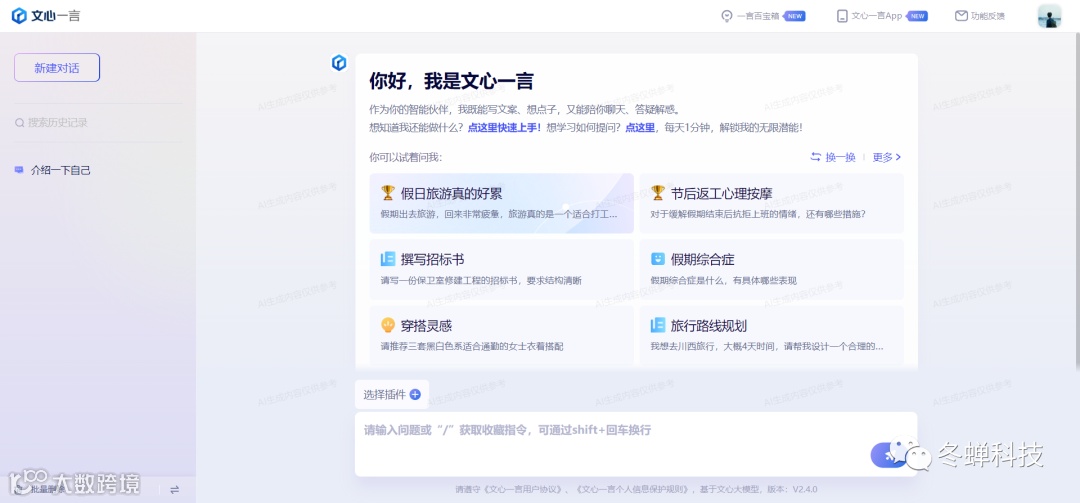Click trophy icon on 节后返工心理按摩

(x=658, y=193)
